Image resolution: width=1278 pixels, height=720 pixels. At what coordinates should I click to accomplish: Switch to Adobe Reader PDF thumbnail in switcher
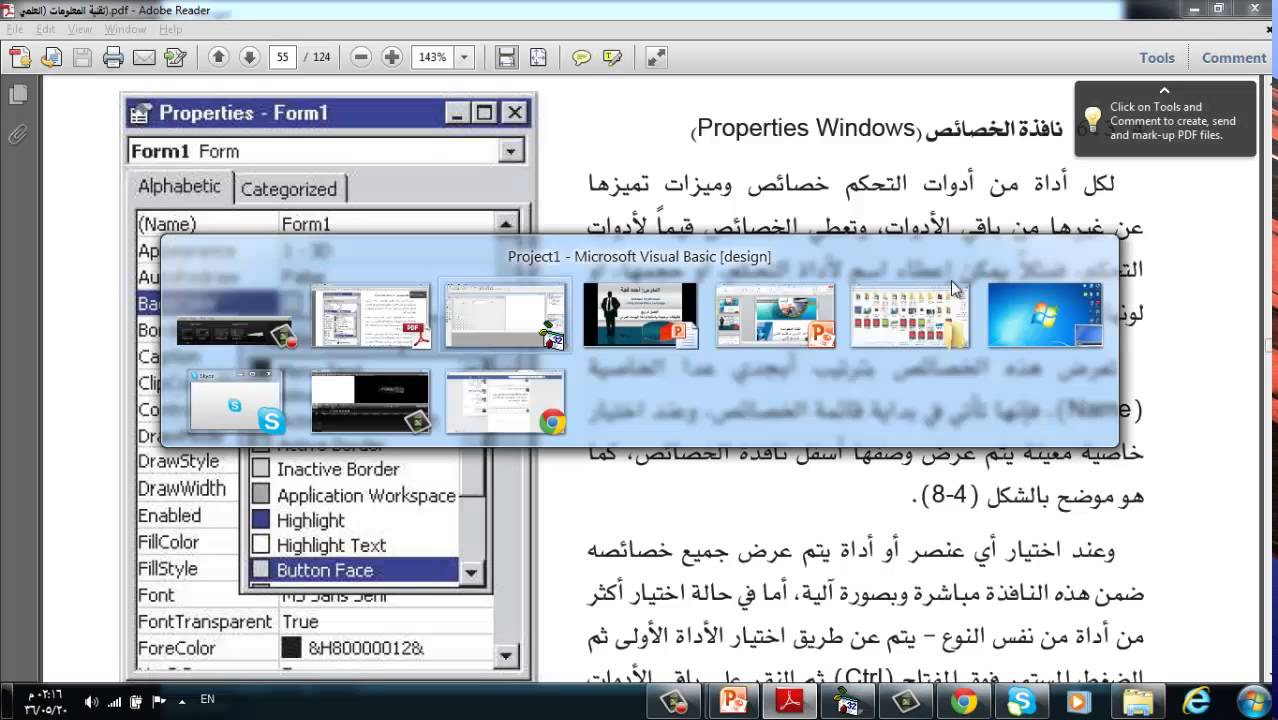click(372, 317)
